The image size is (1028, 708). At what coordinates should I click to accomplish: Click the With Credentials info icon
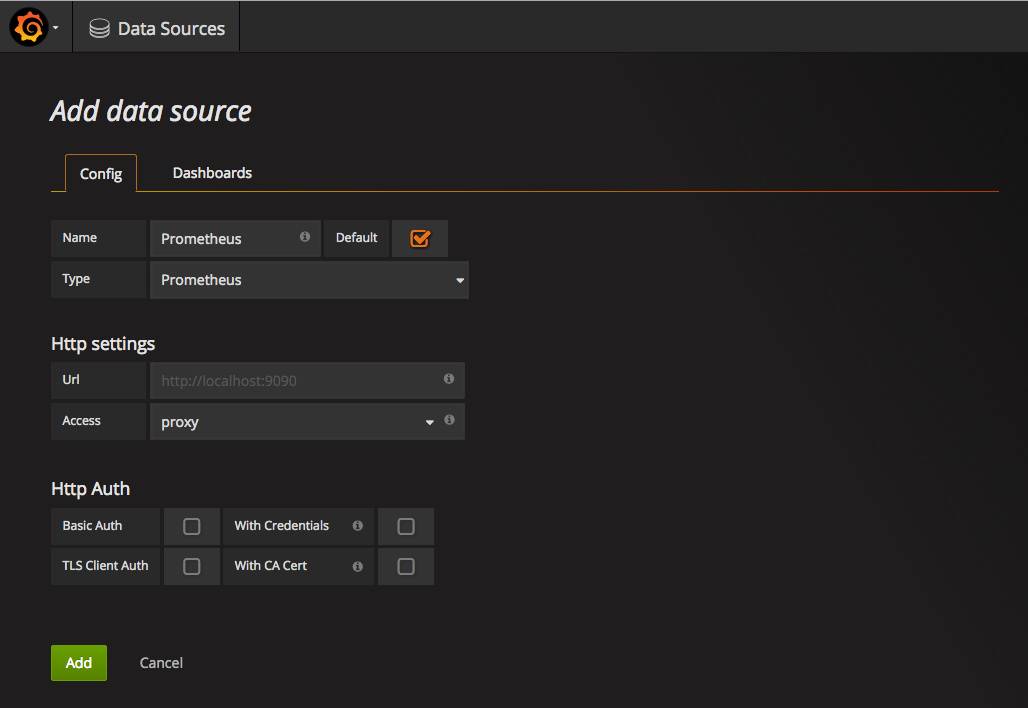pos(357,525)
